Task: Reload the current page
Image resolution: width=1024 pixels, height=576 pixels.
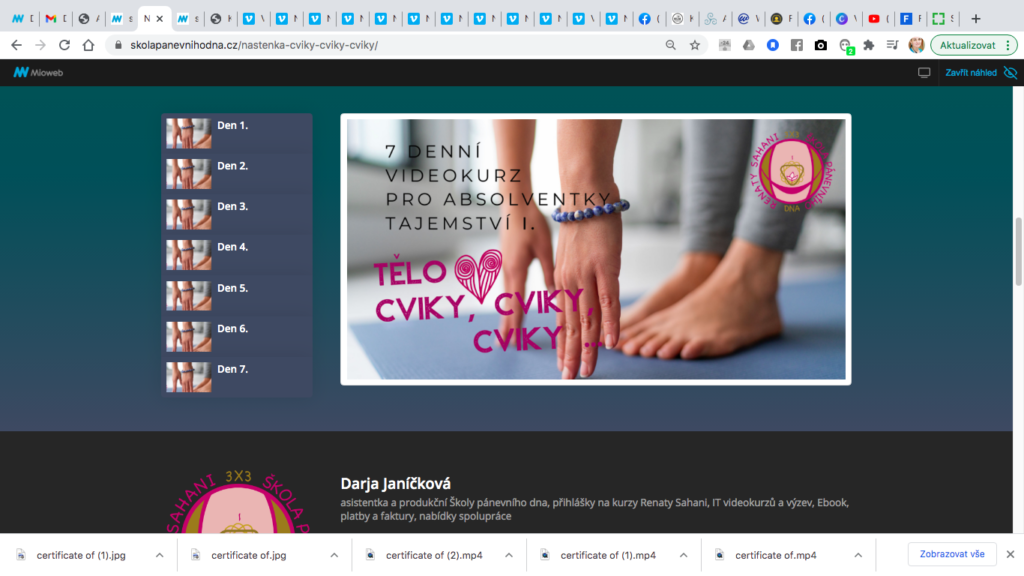Action: pyautogui.click(x=64, y=45)
